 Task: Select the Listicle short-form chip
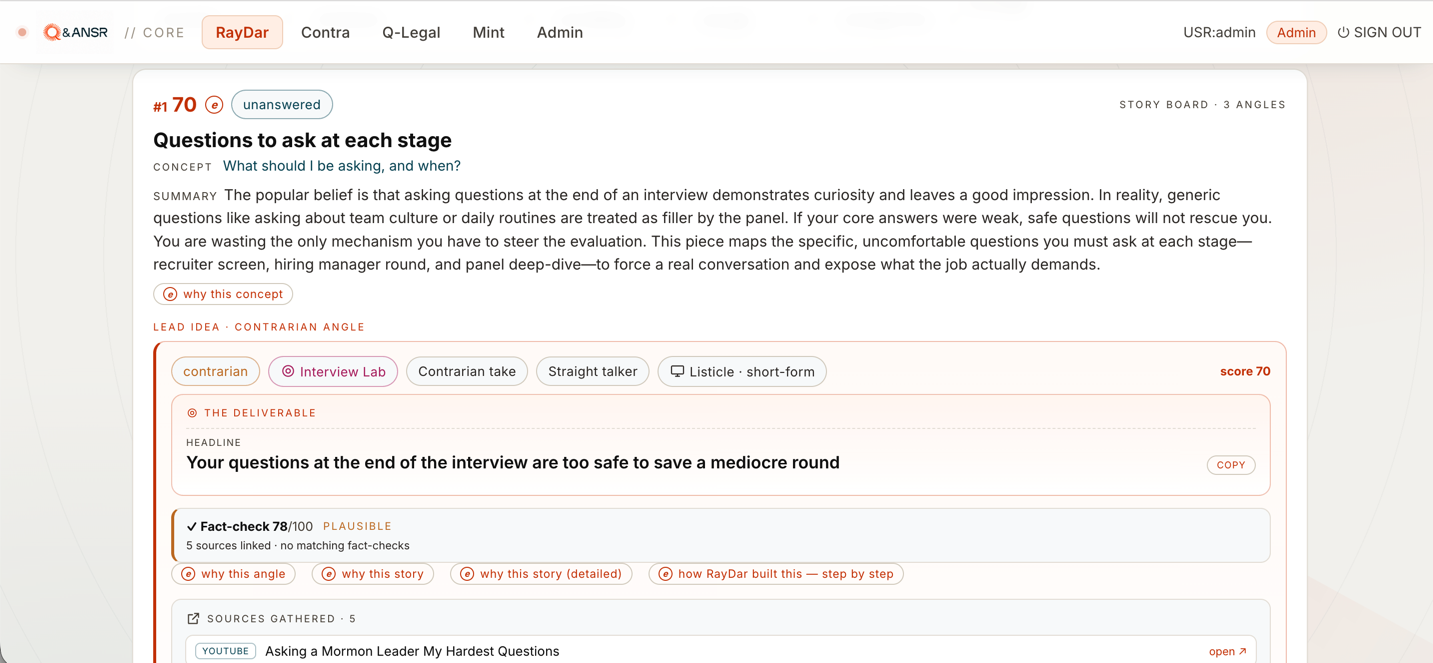click(x=742, y=371)
